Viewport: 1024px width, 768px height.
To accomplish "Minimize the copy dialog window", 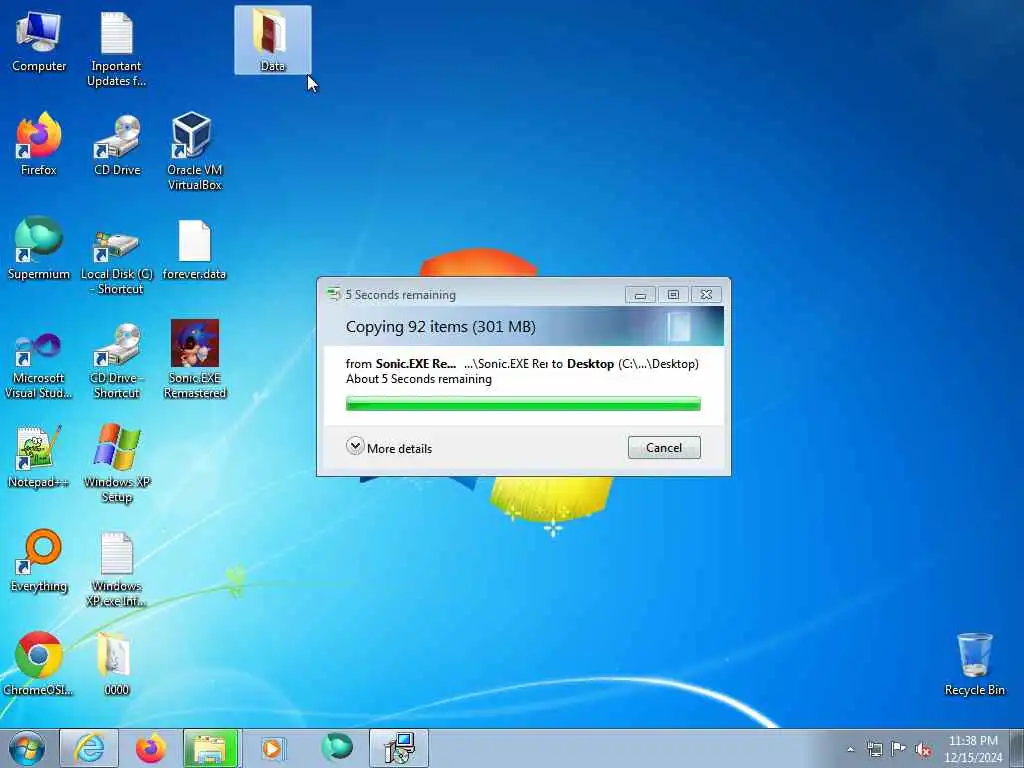I will pos(640,295).
